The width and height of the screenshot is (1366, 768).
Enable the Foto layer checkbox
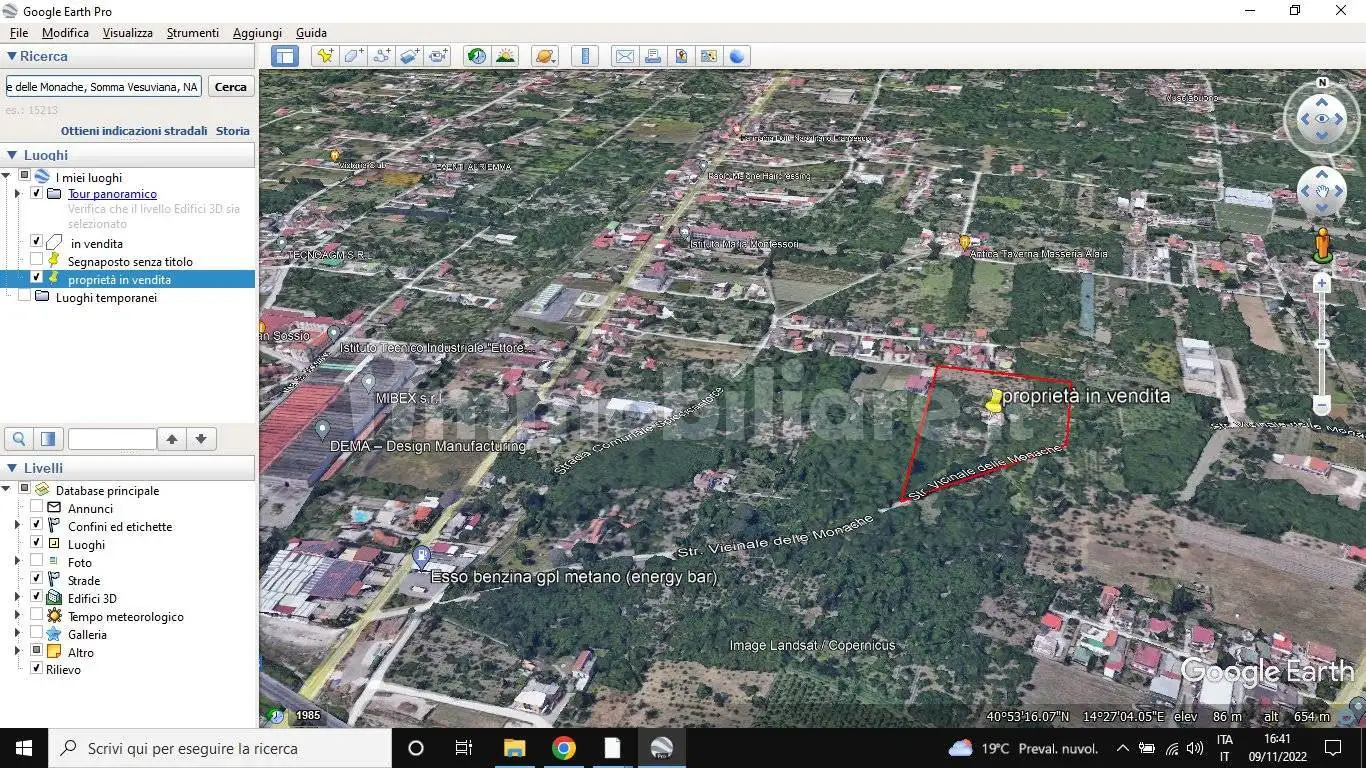click(x=37, y=561)
